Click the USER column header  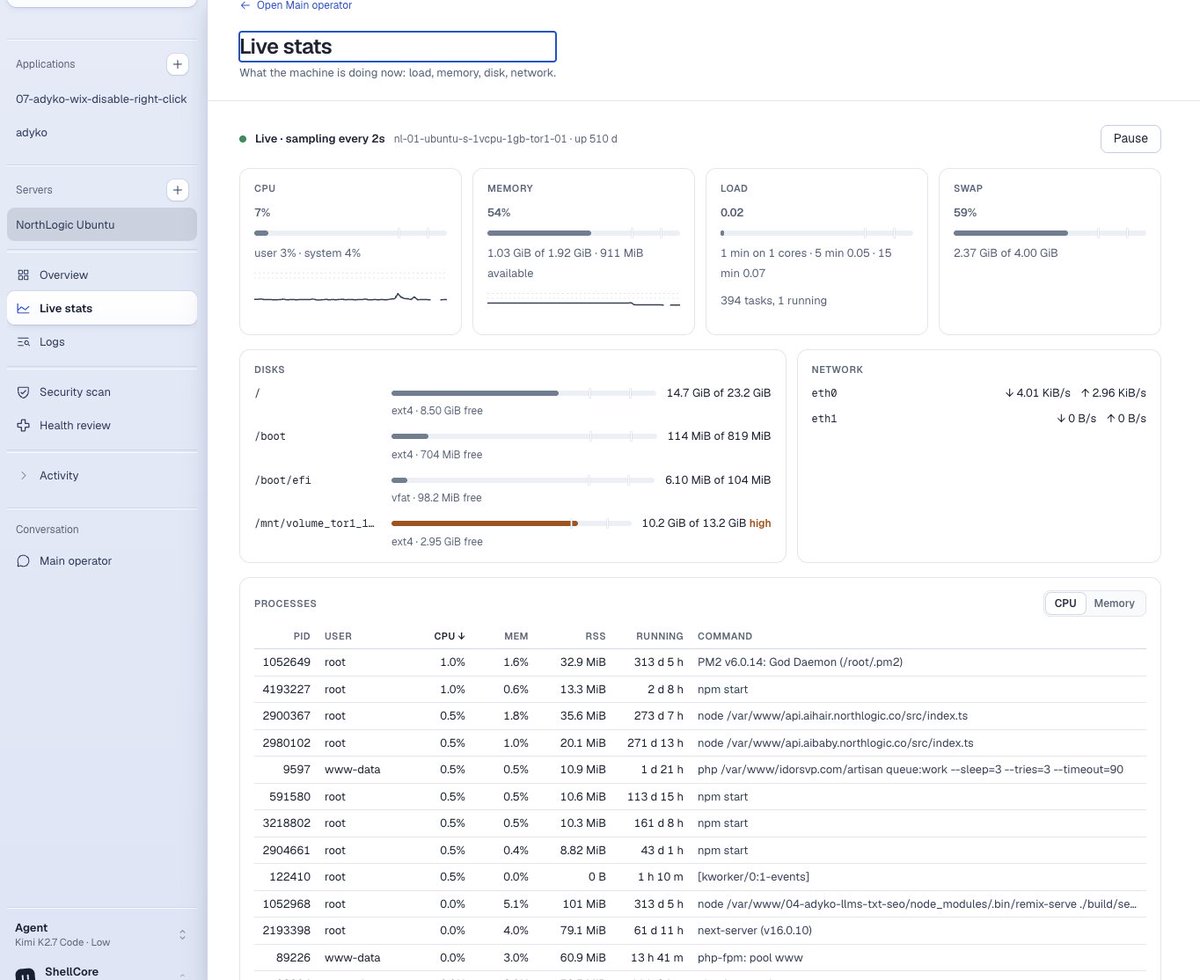point(338,636)
